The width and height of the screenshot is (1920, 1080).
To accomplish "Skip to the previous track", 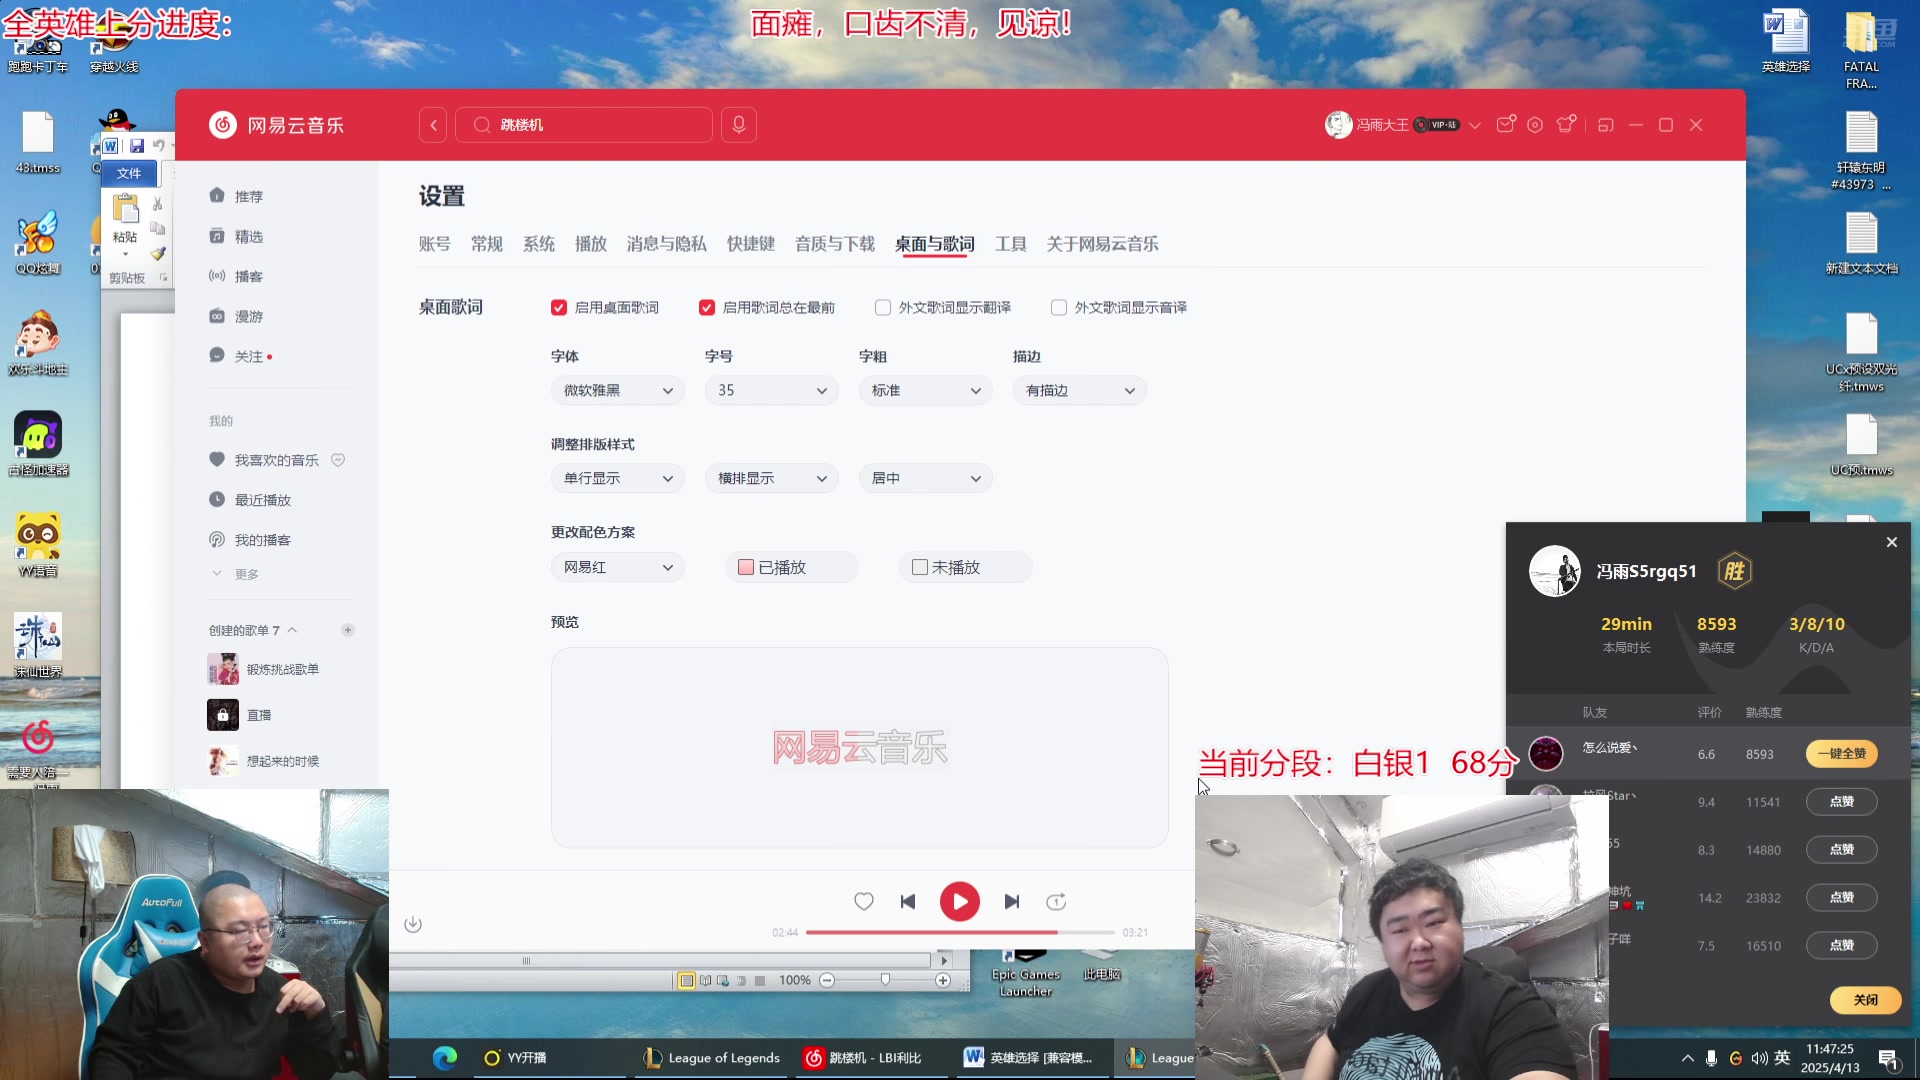I will click(x=908, y=901).
